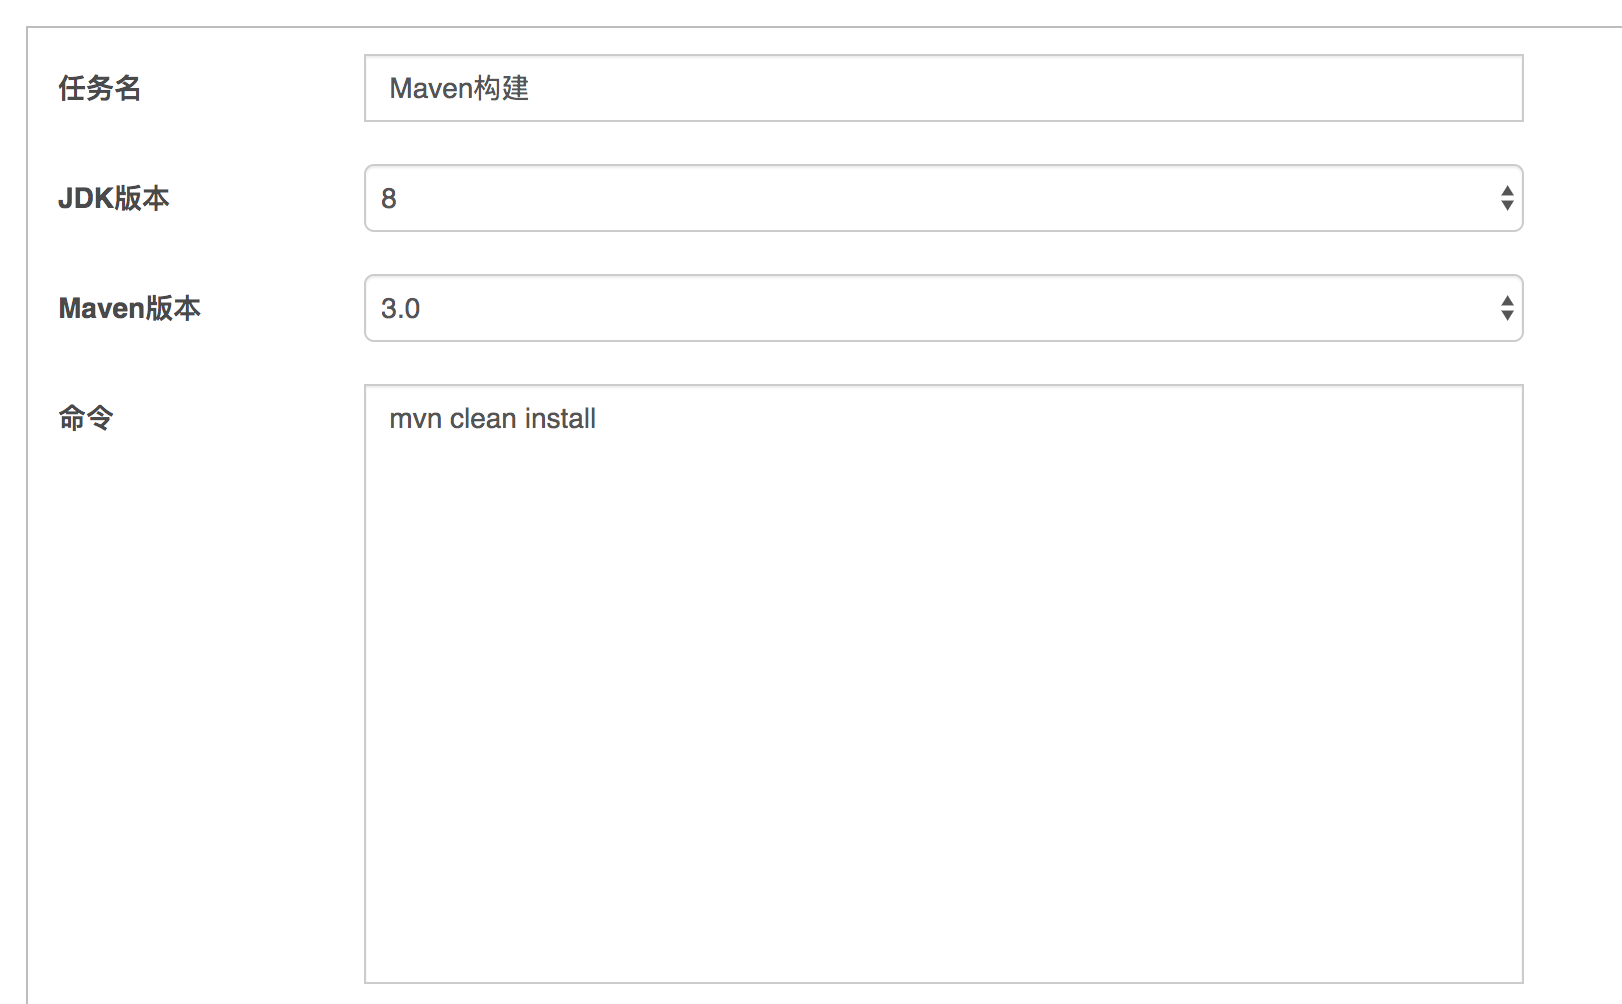Click the selected value 8 in JDK dropdown
Image resolution: width=1622 pixels, height=1004 pixels.
pos(389,198)
